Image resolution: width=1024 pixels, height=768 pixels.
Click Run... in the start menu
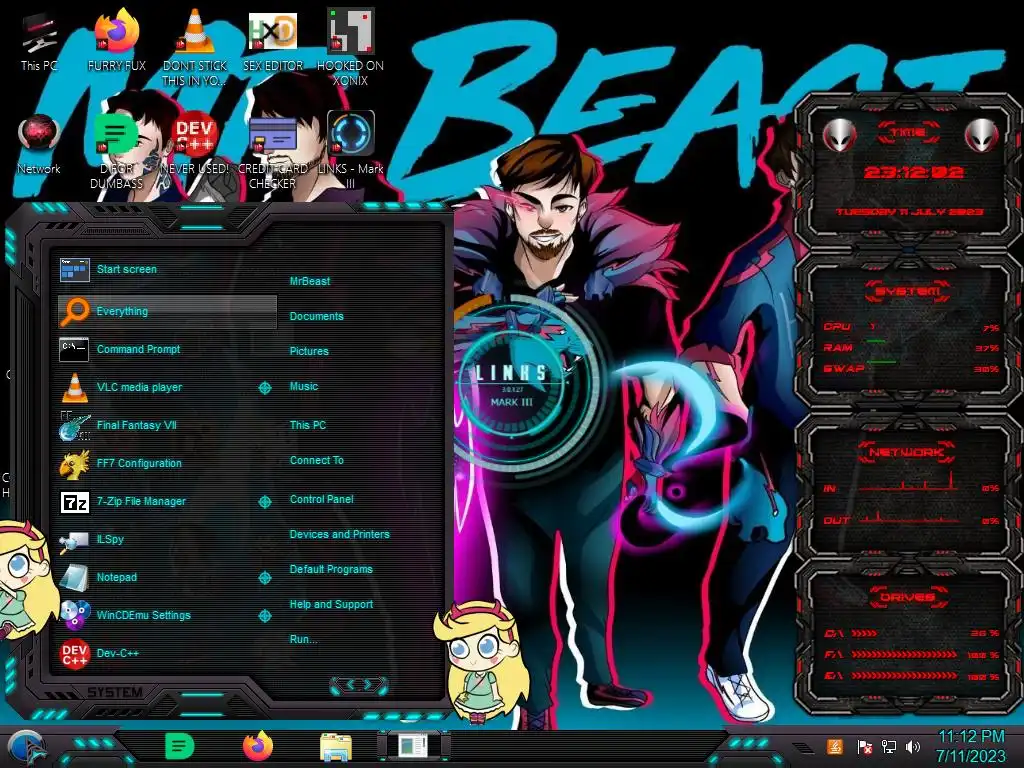coord(304,639)
